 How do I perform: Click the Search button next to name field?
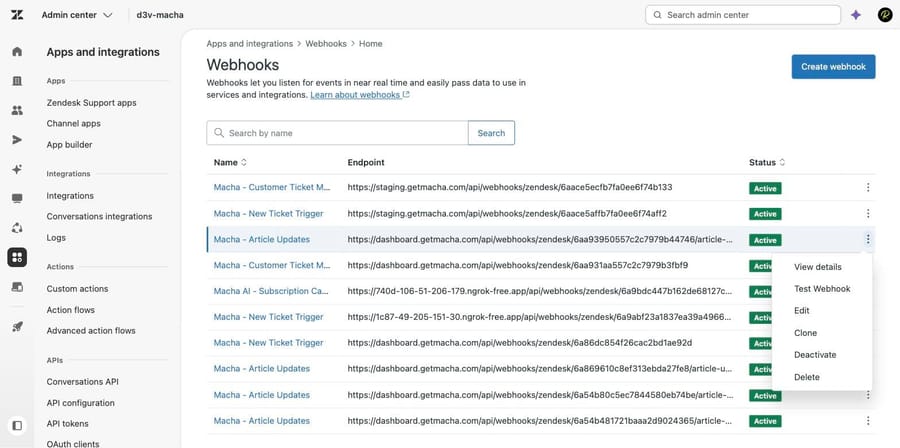[491, 133]
